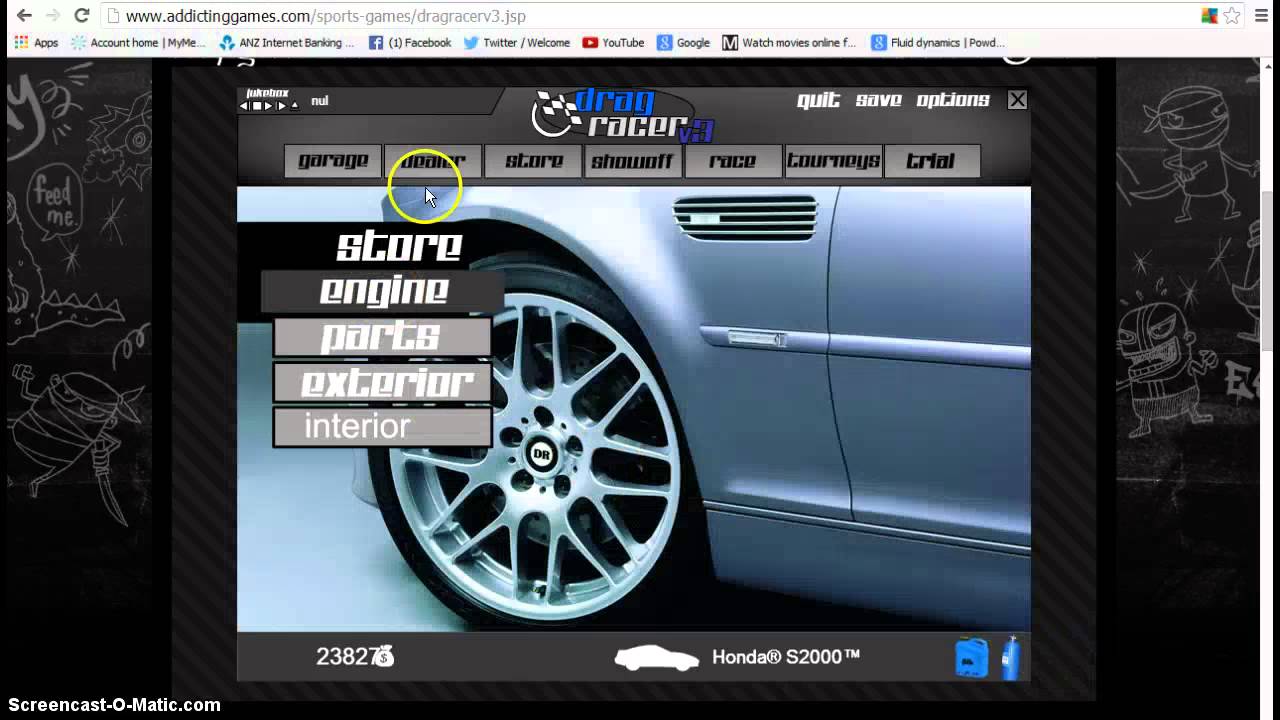Viewport: 1280px width, 720px height.
Task: Select engine in the store menu
Action: coord(383,291)
